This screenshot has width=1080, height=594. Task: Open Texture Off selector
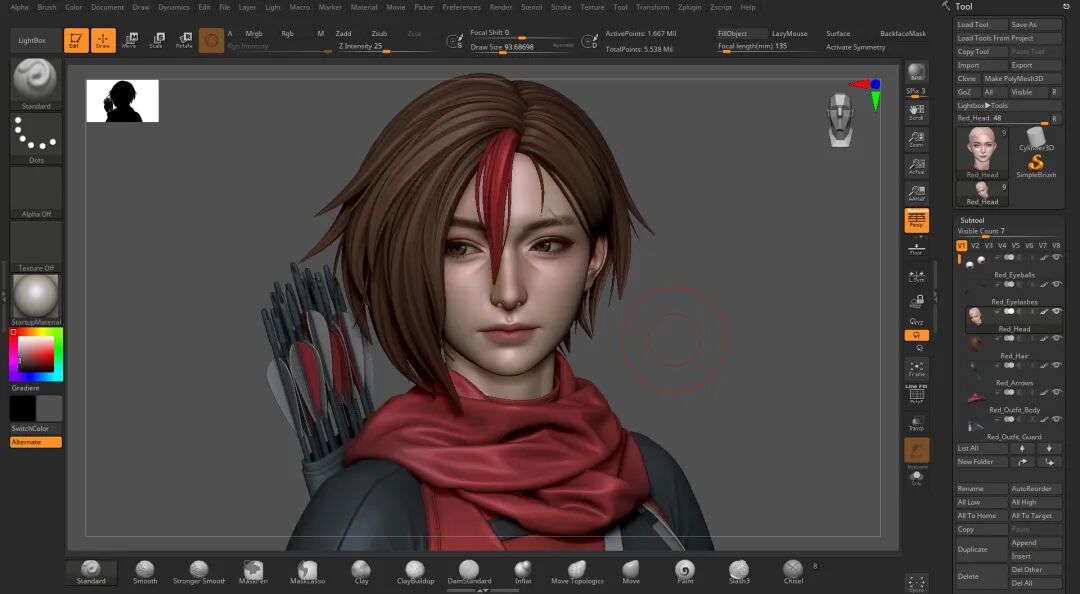pyautogui.click(x=36, y=246)
